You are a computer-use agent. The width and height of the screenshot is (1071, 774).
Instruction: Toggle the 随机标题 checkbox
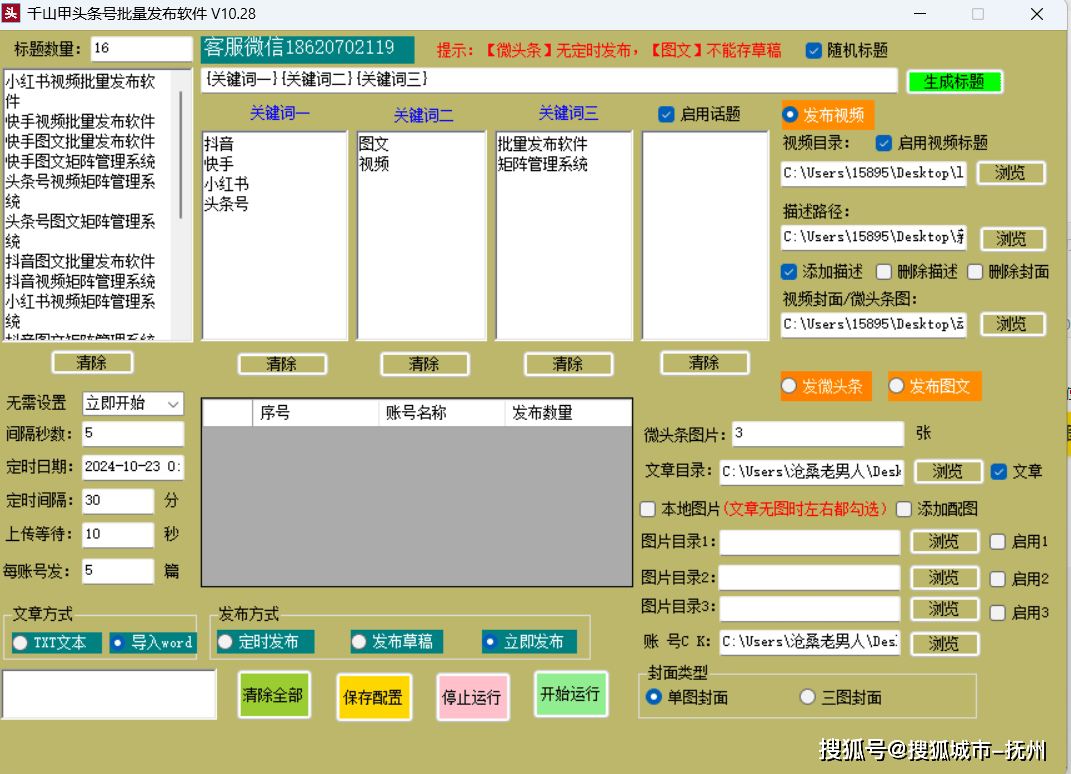click(x=813, y=51)
